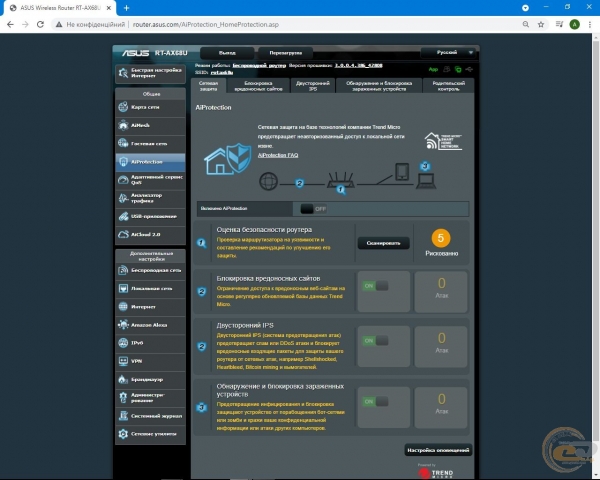Switch to Сетевая защита tab
The image size is (600, 480).
tap(209, 86)
